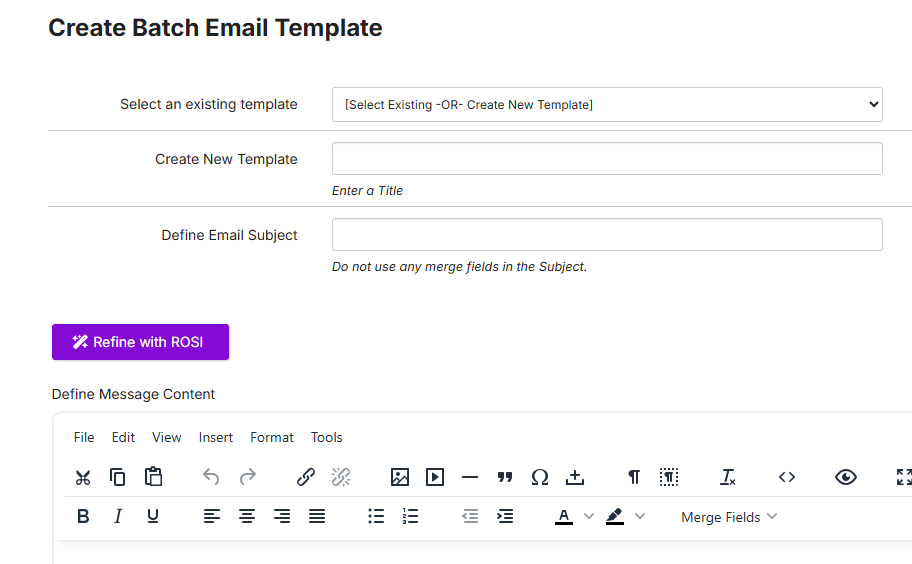Image resolution: width=912 pixels, height=564 pixels.
Task: Click the Define Message Content label
Action: click(133, 394)
